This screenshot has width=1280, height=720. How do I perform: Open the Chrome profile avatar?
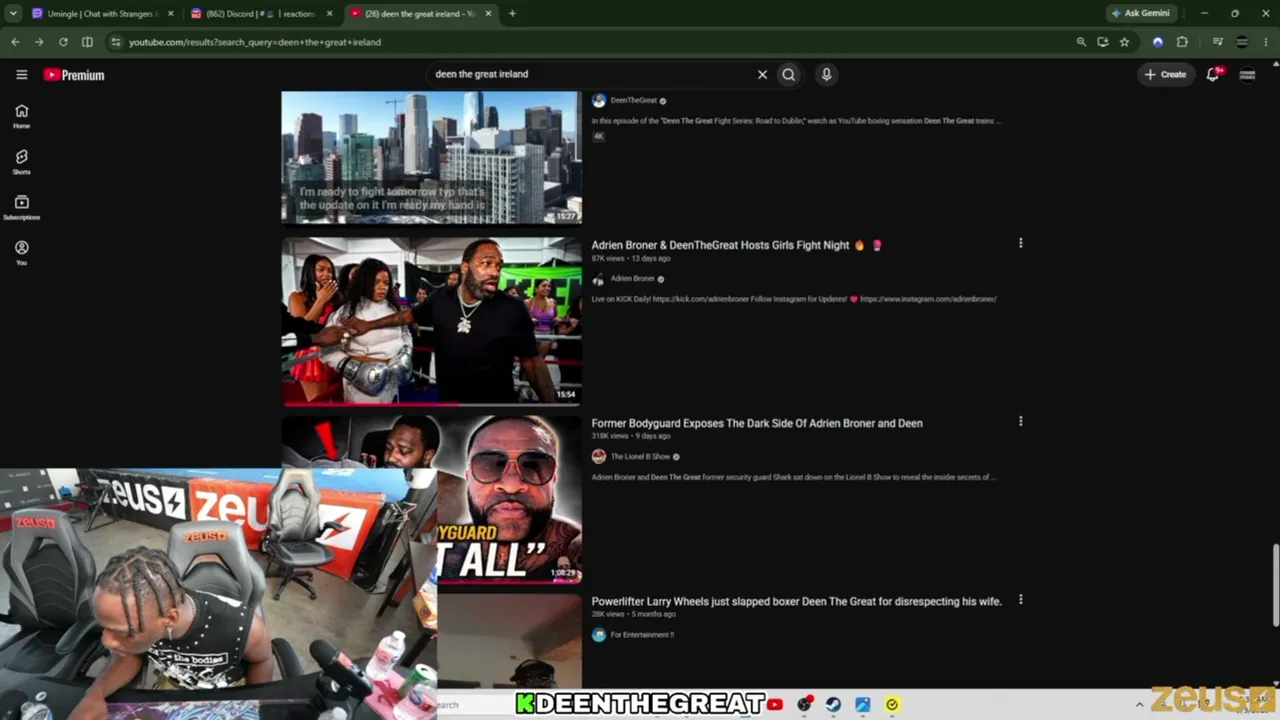point(1242,42)
